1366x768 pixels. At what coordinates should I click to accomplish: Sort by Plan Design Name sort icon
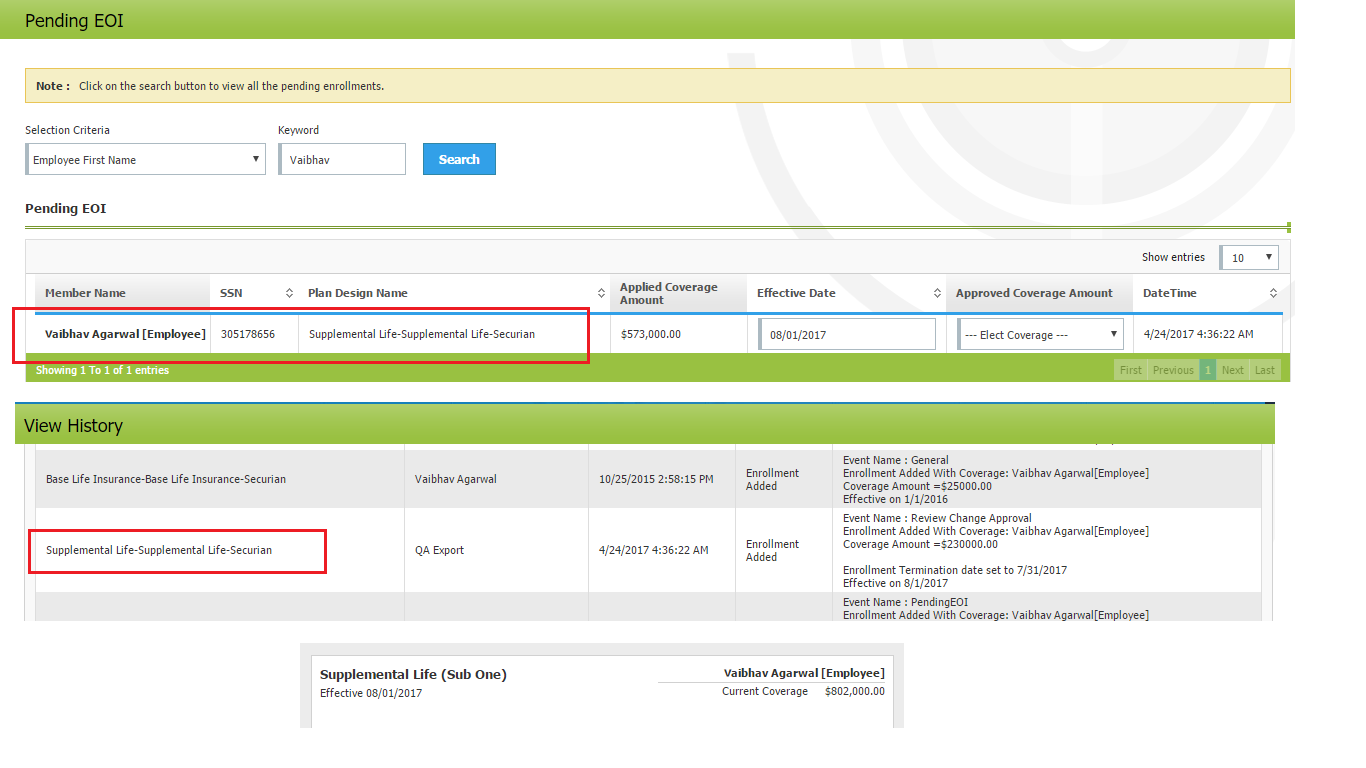(x=601, y=293)
